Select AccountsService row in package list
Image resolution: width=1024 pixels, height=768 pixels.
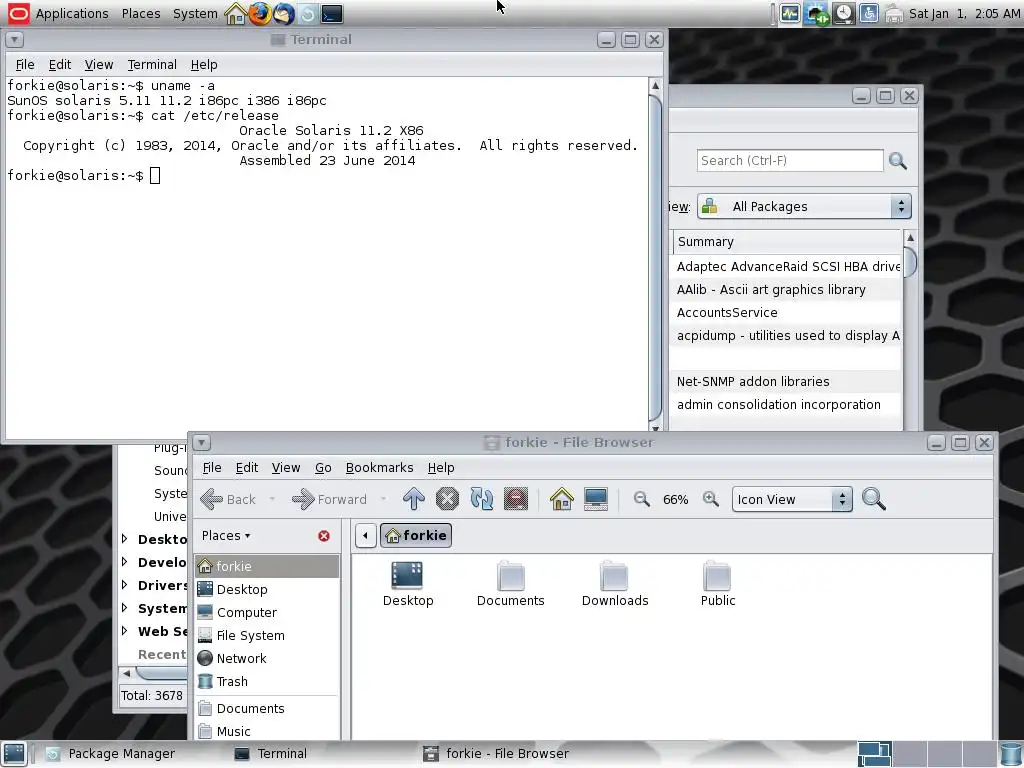[x=785, y=312]
